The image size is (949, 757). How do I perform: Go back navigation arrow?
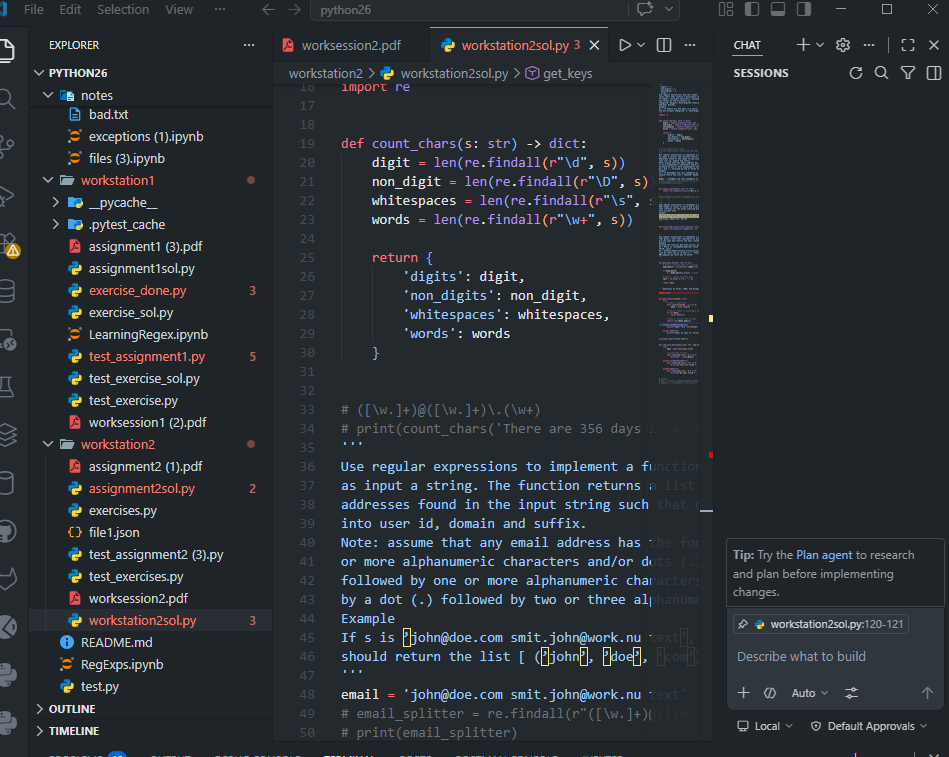pyautogui.click(x=268, y=10)
